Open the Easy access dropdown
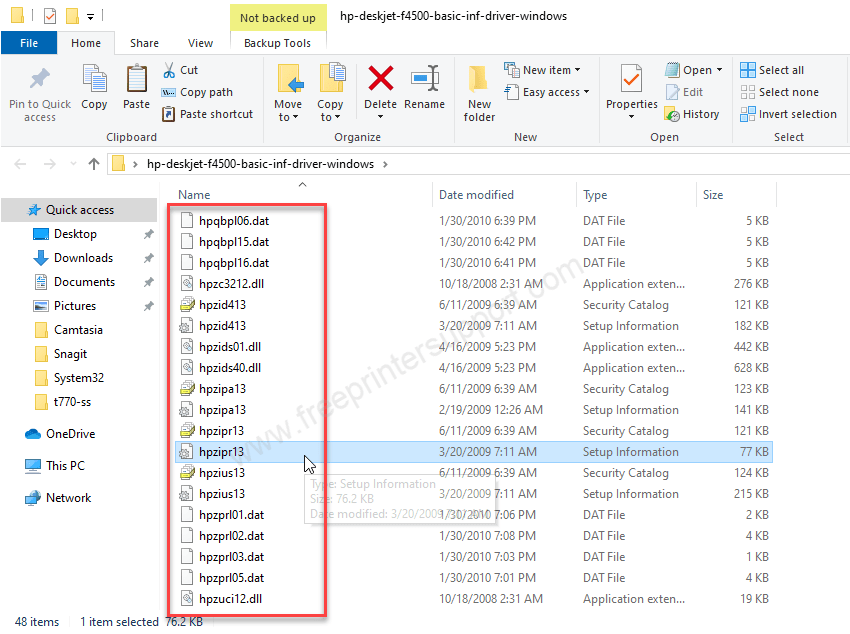 [x=547, y=92]
